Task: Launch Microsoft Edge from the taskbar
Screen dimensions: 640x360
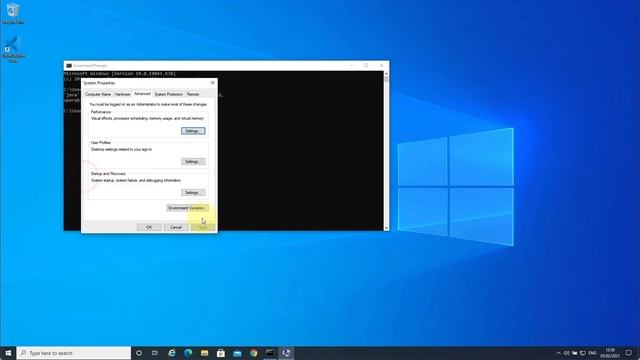Action: pos(188,353)
